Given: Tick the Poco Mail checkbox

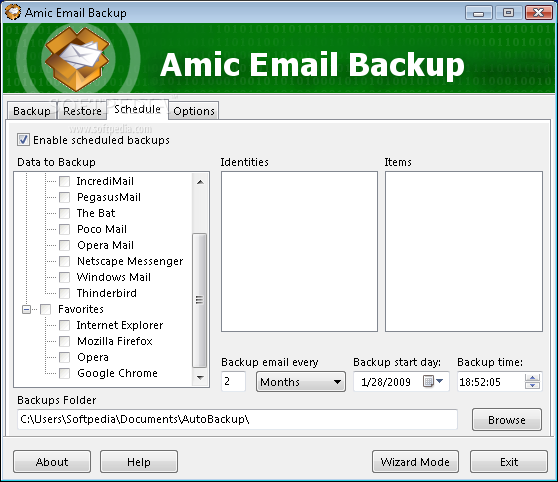Looking at the screenshot, I should 64,229.
